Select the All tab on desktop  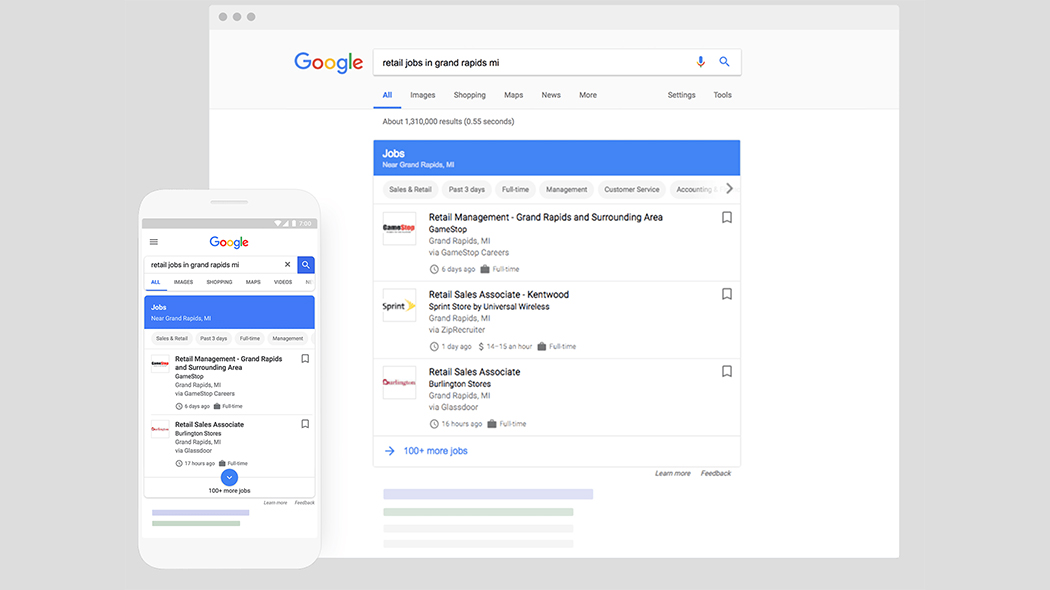coord(387,95)
